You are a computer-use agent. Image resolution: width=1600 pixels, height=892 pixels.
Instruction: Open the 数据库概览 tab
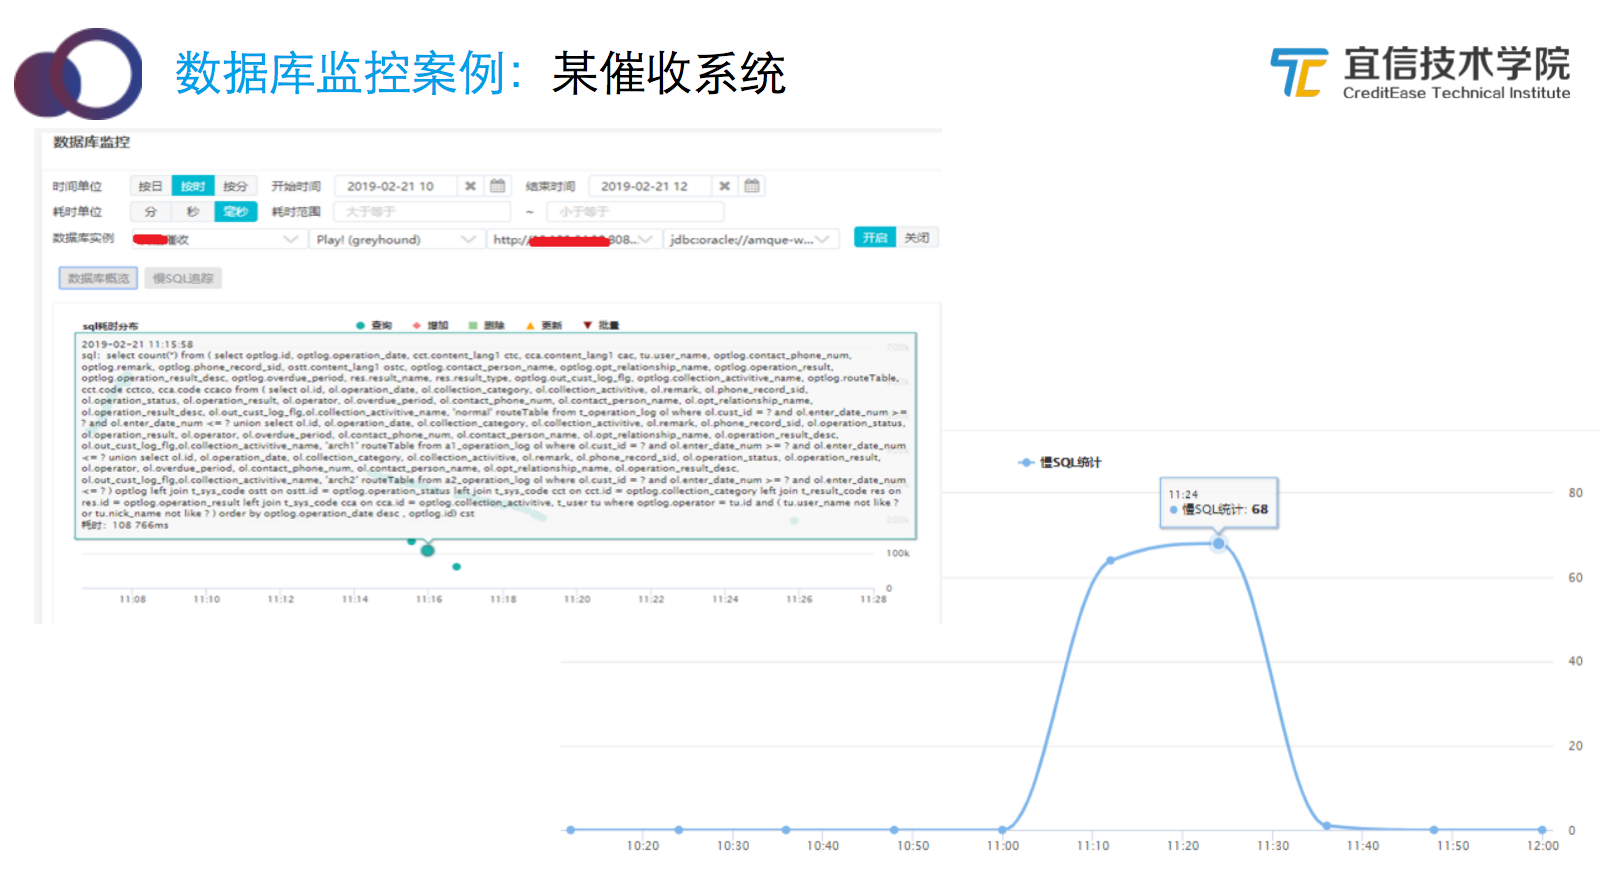98,278
